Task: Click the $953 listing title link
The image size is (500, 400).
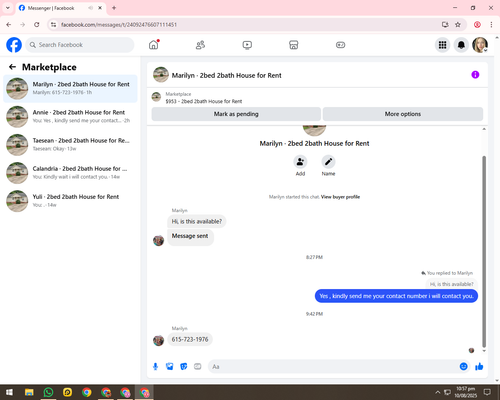Action: [x=204, y=101]
